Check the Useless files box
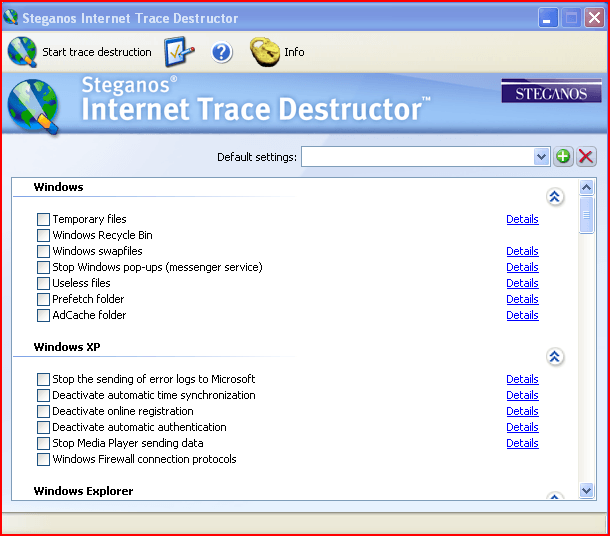Viewport: 610px width, 536px height. [x=43, y=283]
